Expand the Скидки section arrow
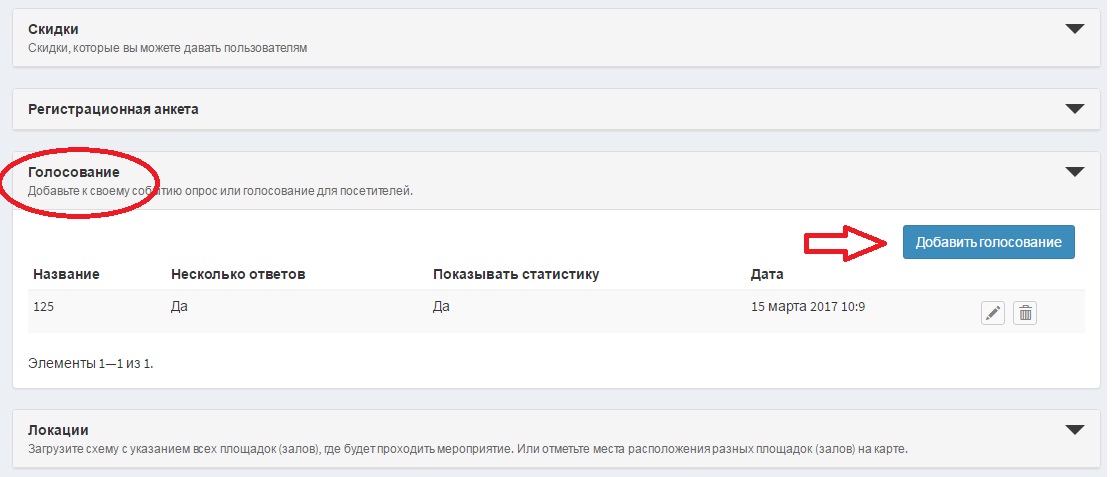Viewport: 1112px width, 477px height. (x=1074, y=29)
